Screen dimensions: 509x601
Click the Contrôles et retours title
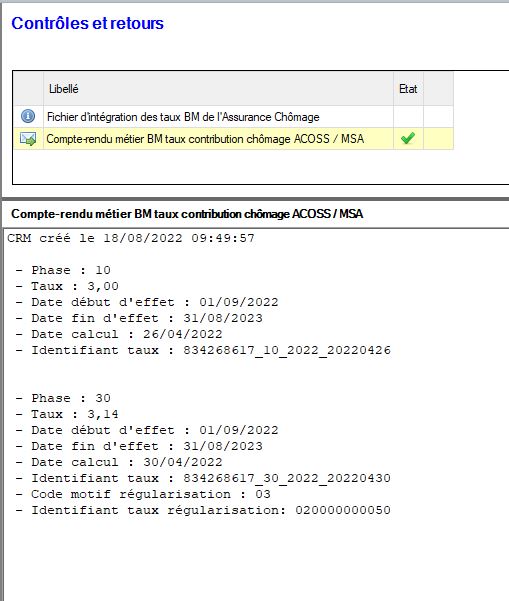[x=87, y=23]
